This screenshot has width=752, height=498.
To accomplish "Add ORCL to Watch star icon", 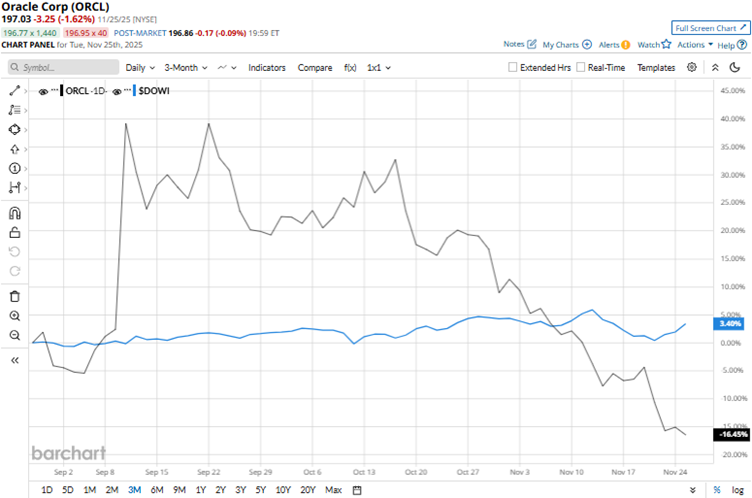I will 666,44.
